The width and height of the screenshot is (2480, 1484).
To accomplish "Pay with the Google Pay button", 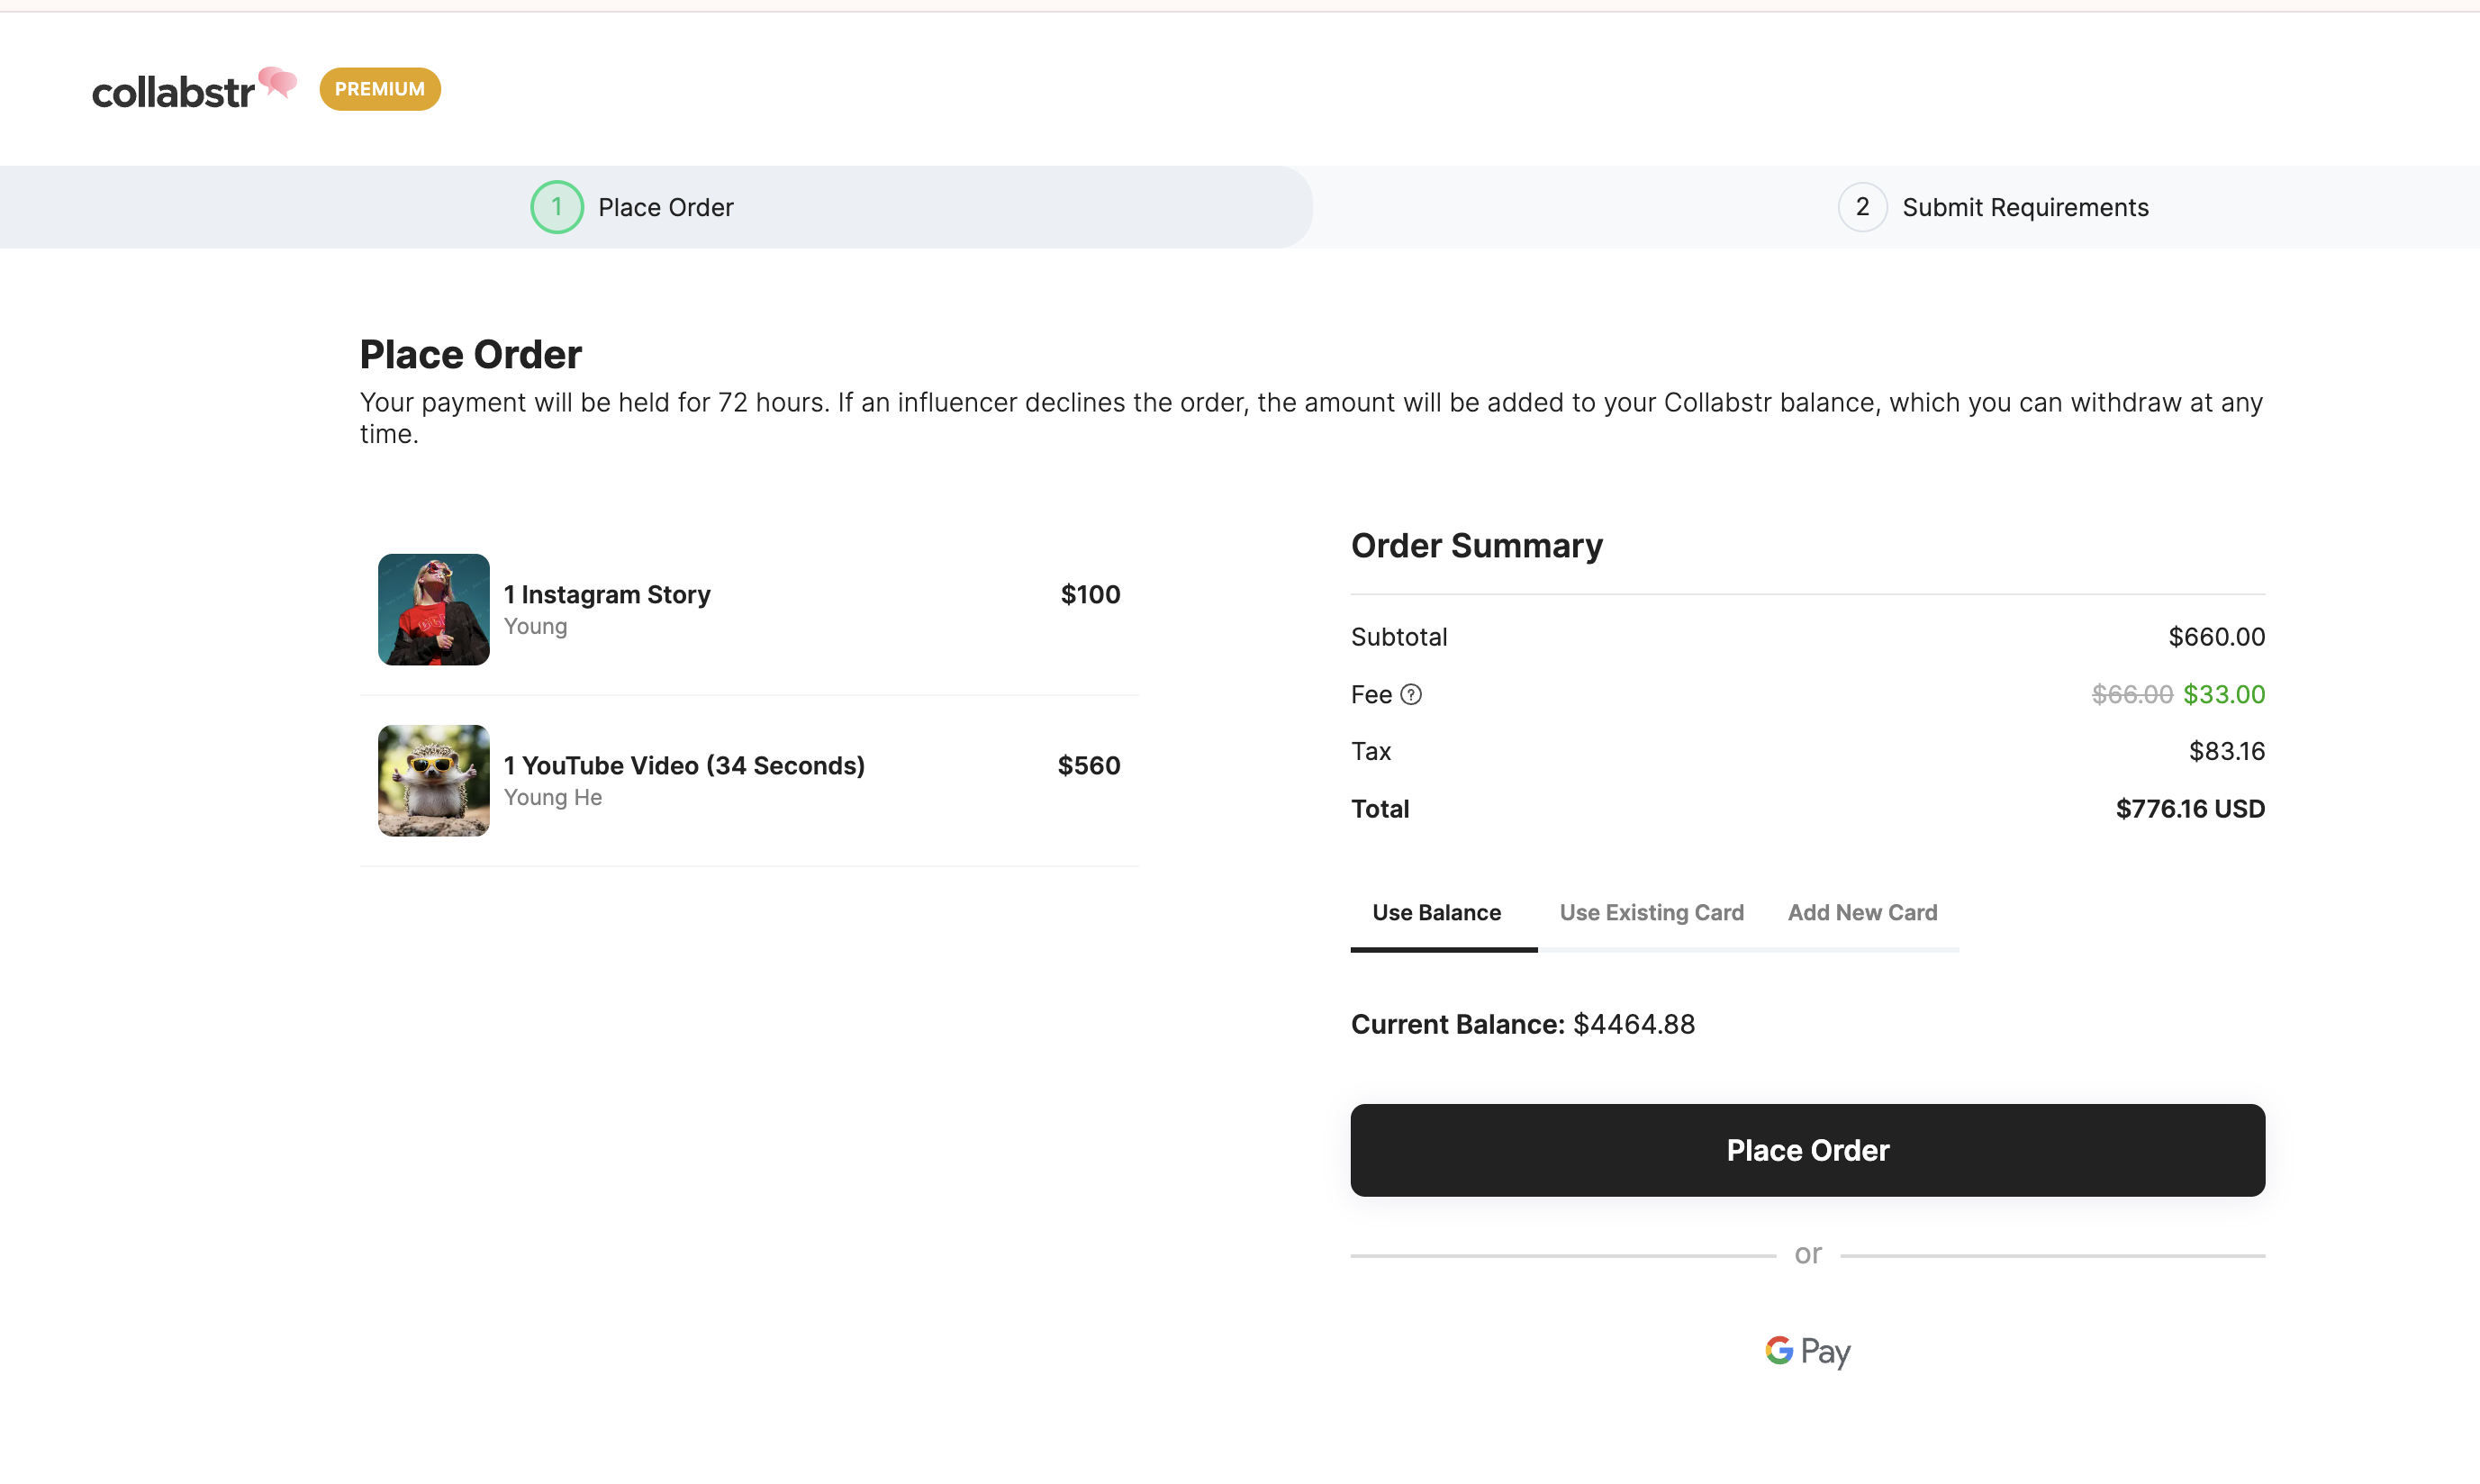I will coord(1807,1351).
